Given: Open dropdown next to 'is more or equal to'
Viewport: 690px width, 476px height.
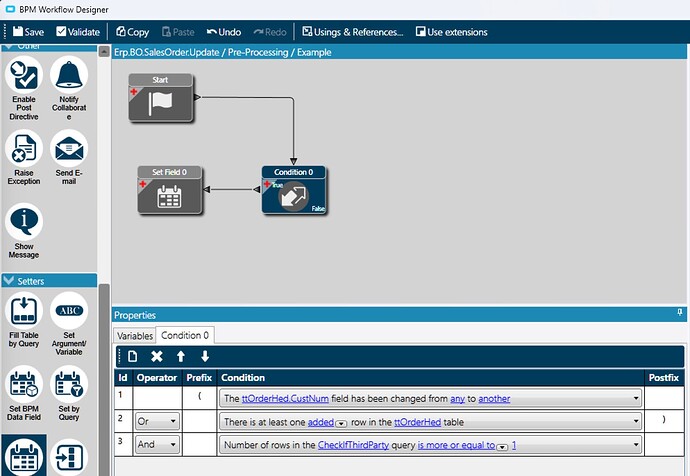Looking at the screenshot, I should 502,447.
